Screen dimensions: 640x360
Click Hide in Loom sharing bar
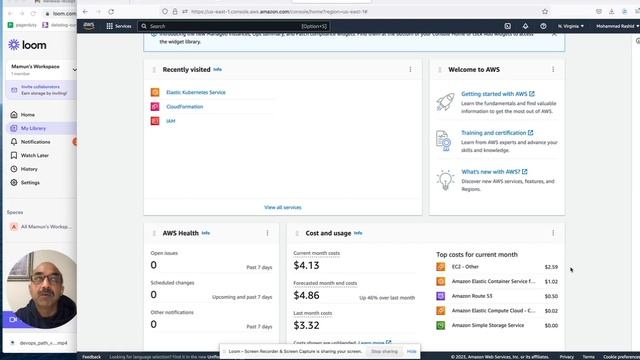tap(411, 351)
